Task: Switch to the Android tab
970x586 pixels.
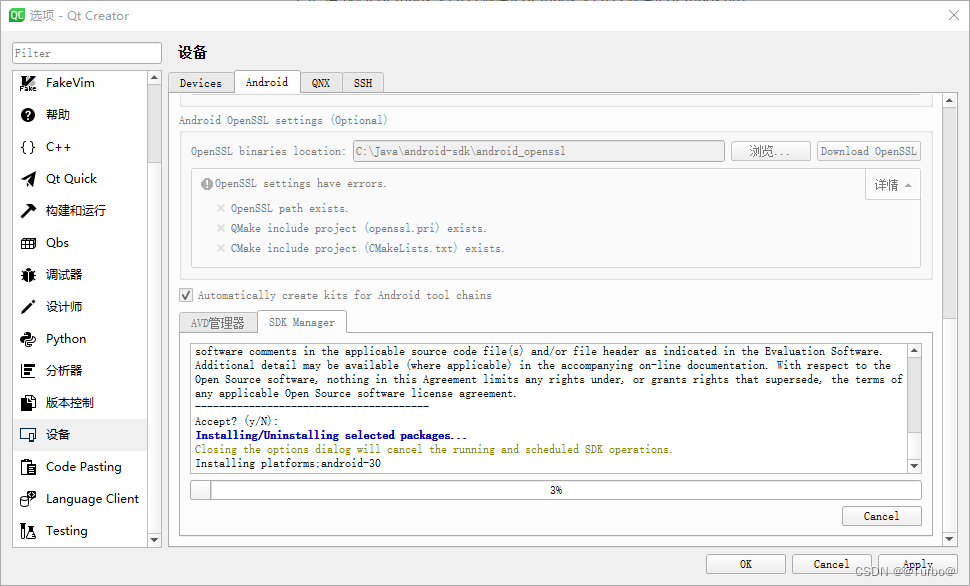Action: (x=267, y=82)
